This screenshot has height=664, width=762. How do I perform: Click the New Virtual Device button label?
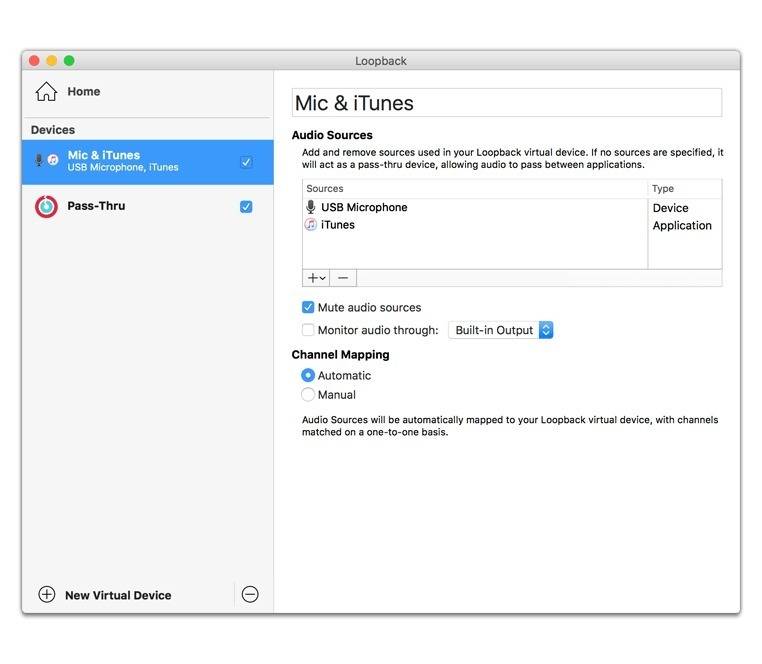coord(118,595)
